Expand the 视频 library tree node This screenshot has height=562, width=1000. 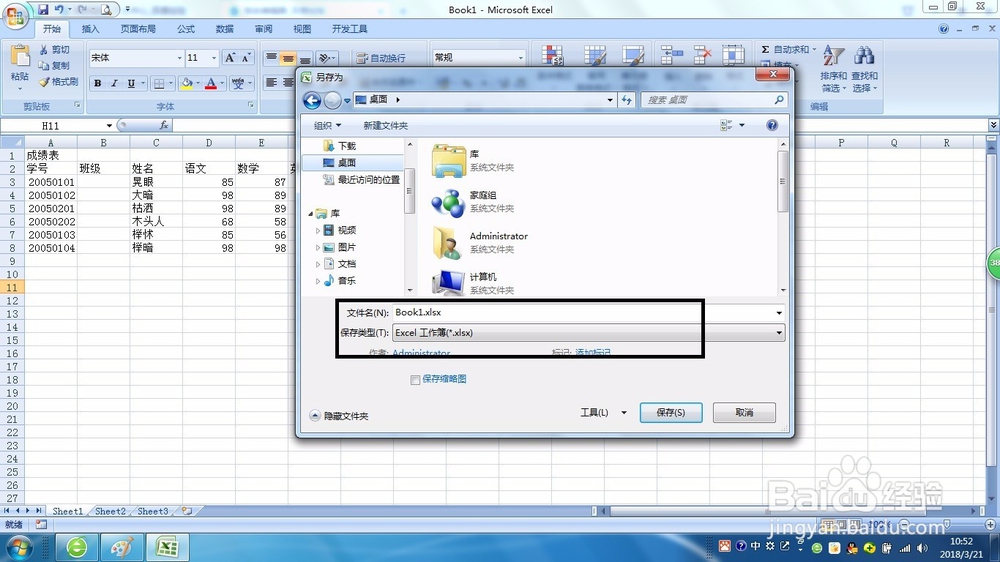318,230
